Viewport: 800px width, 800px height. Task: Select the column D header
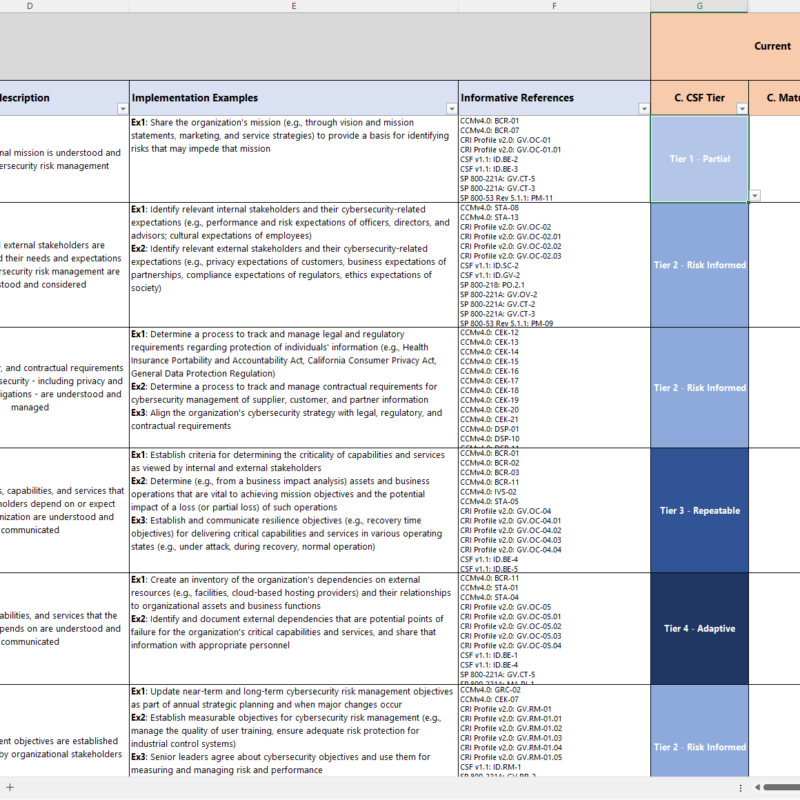30,6
